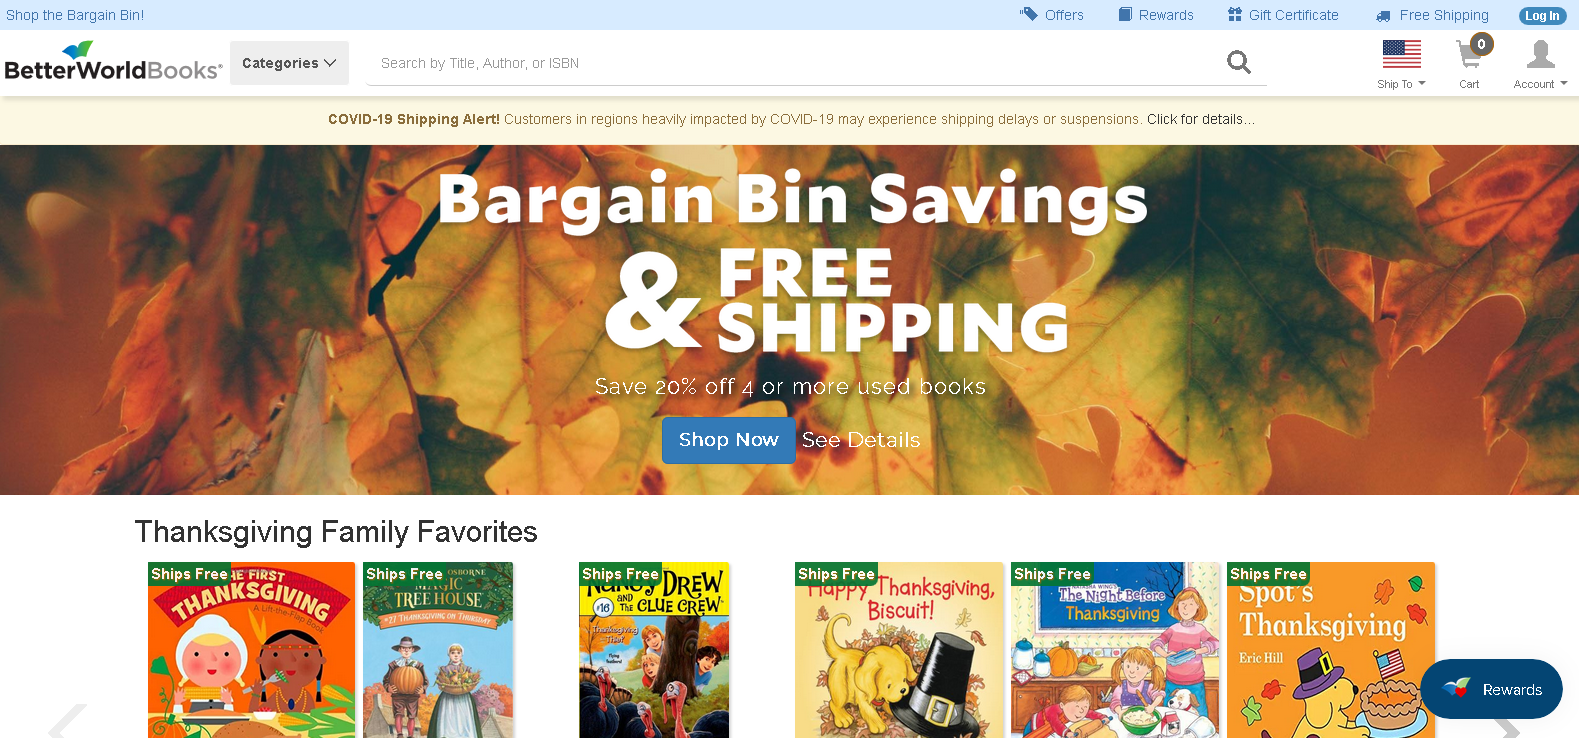Open Spot's Thanksgiving book cover
Image resolution: width=1579 pixels, height=738 pixels.
coord(1331,650)
